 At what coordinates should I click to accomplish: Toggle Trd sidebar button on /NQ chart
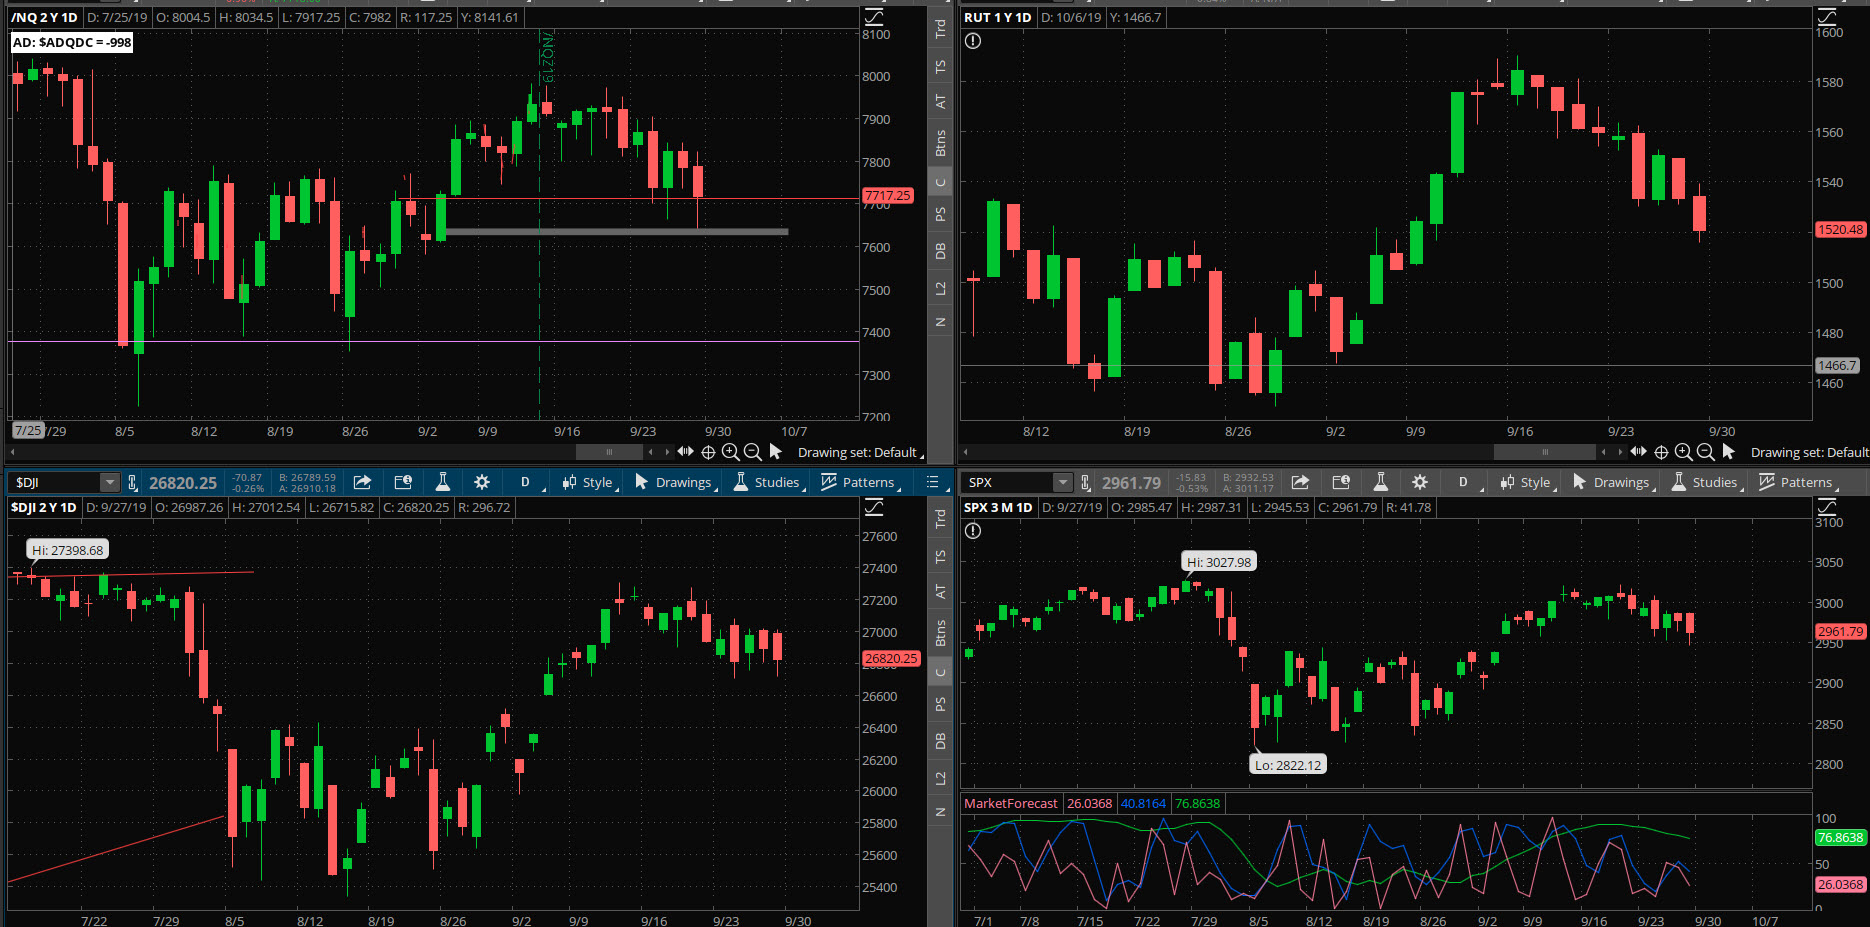[940, 29]
